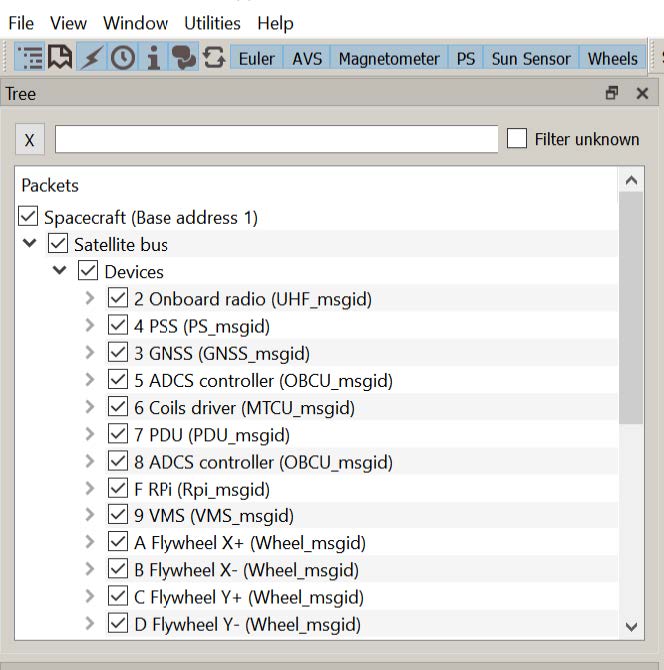
Task: Click the bookmark icon in toolbar
Action: [61, 58]
